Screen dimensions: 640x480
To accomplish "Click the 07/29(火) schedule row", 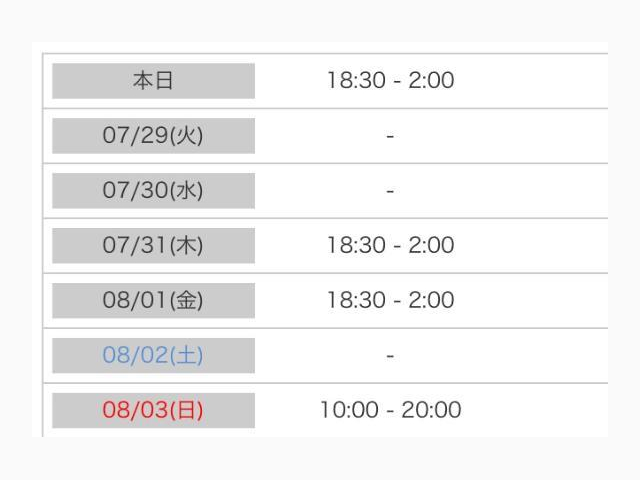I will 325,136.
